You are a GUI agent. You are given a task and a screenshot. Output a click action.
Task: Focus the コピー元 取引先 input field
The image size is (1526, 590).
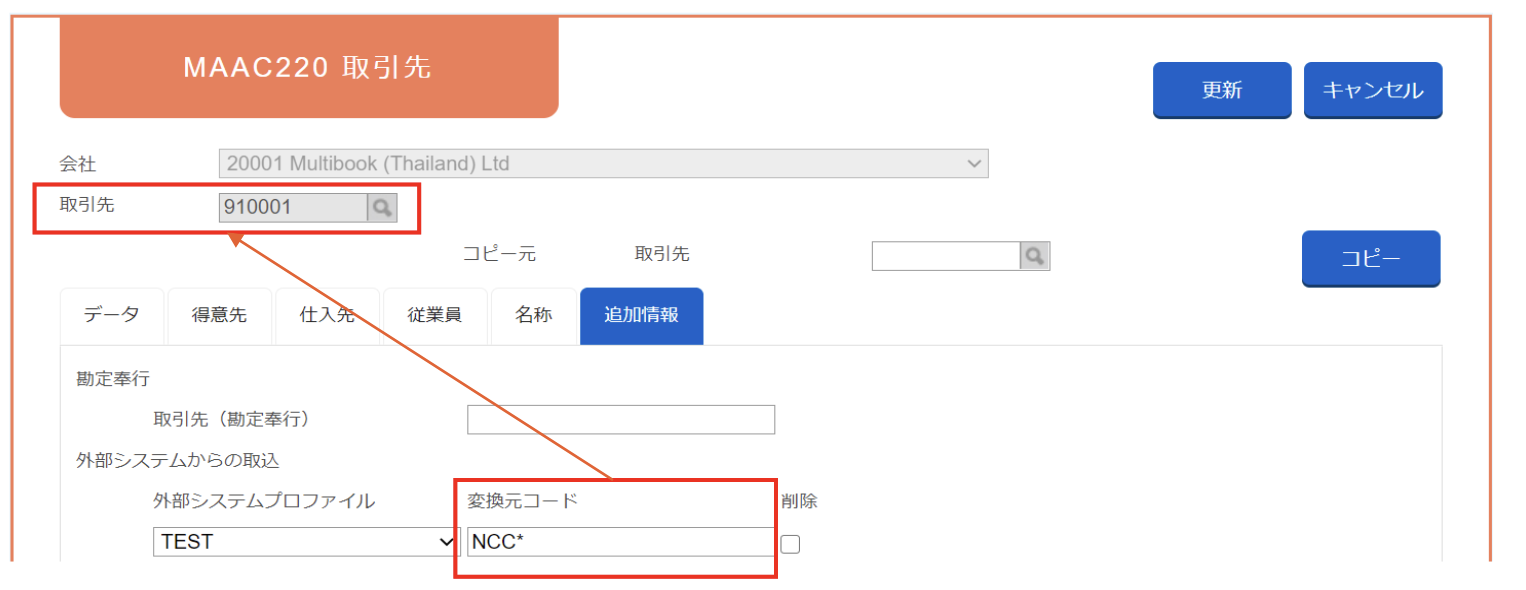pos(946,256)
